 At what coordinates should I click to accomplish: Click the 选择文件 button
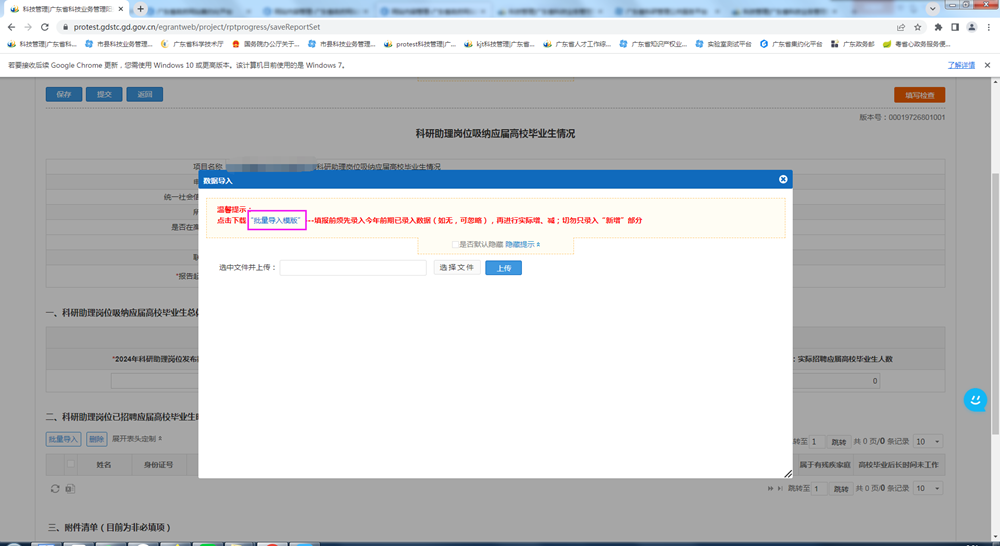(x=457, y=267)
